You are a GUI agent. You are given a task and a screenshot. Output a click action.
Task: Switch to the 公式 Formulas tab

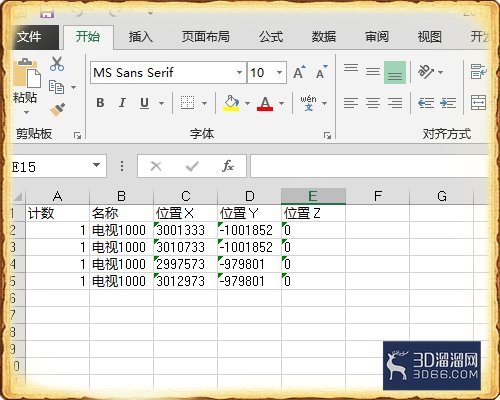click(271, 37)
